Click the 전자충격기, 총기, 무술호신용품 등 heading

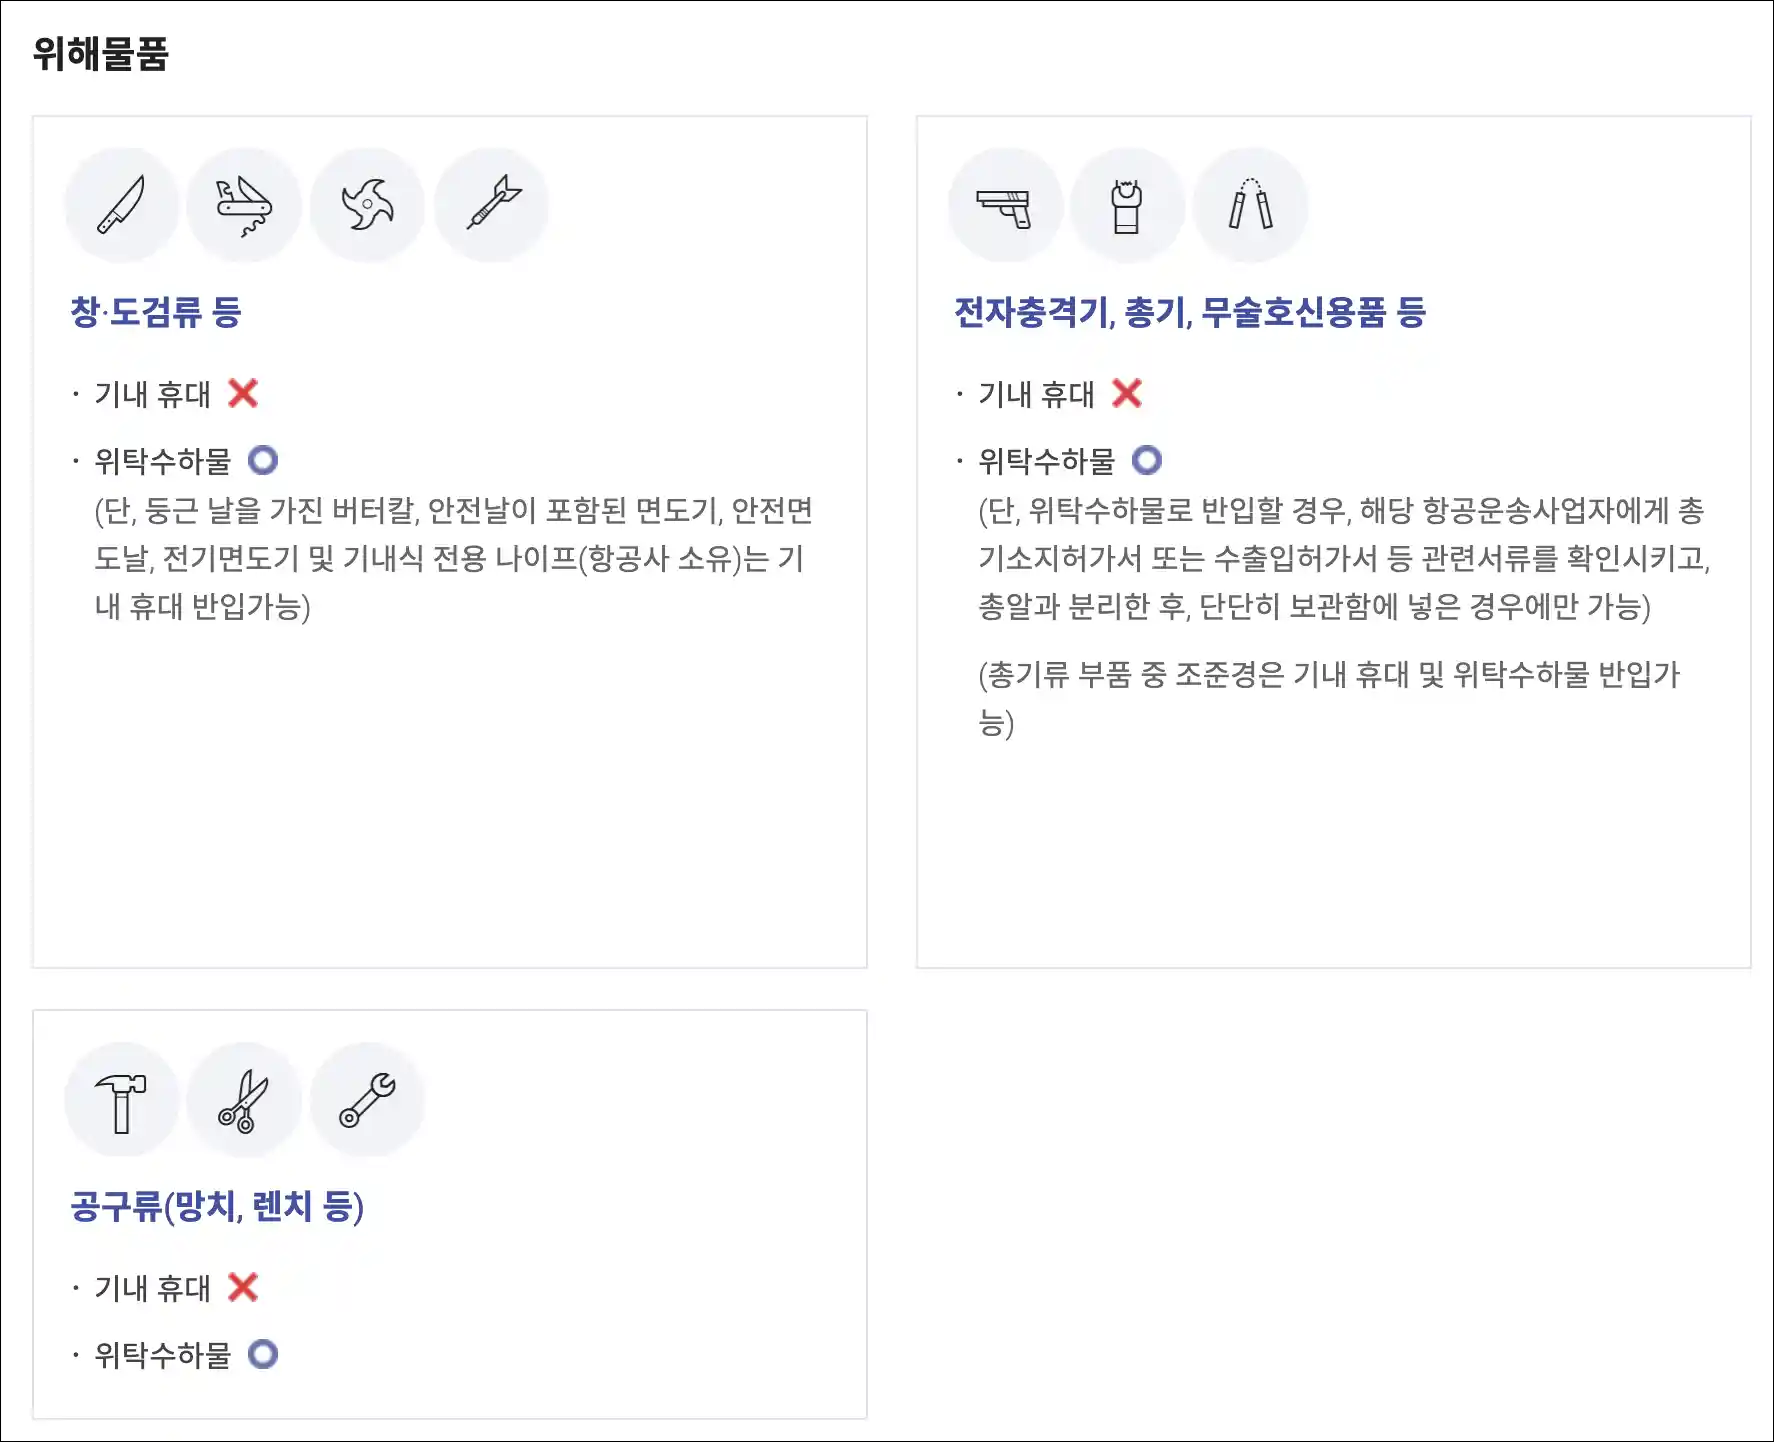point(1190,312)
